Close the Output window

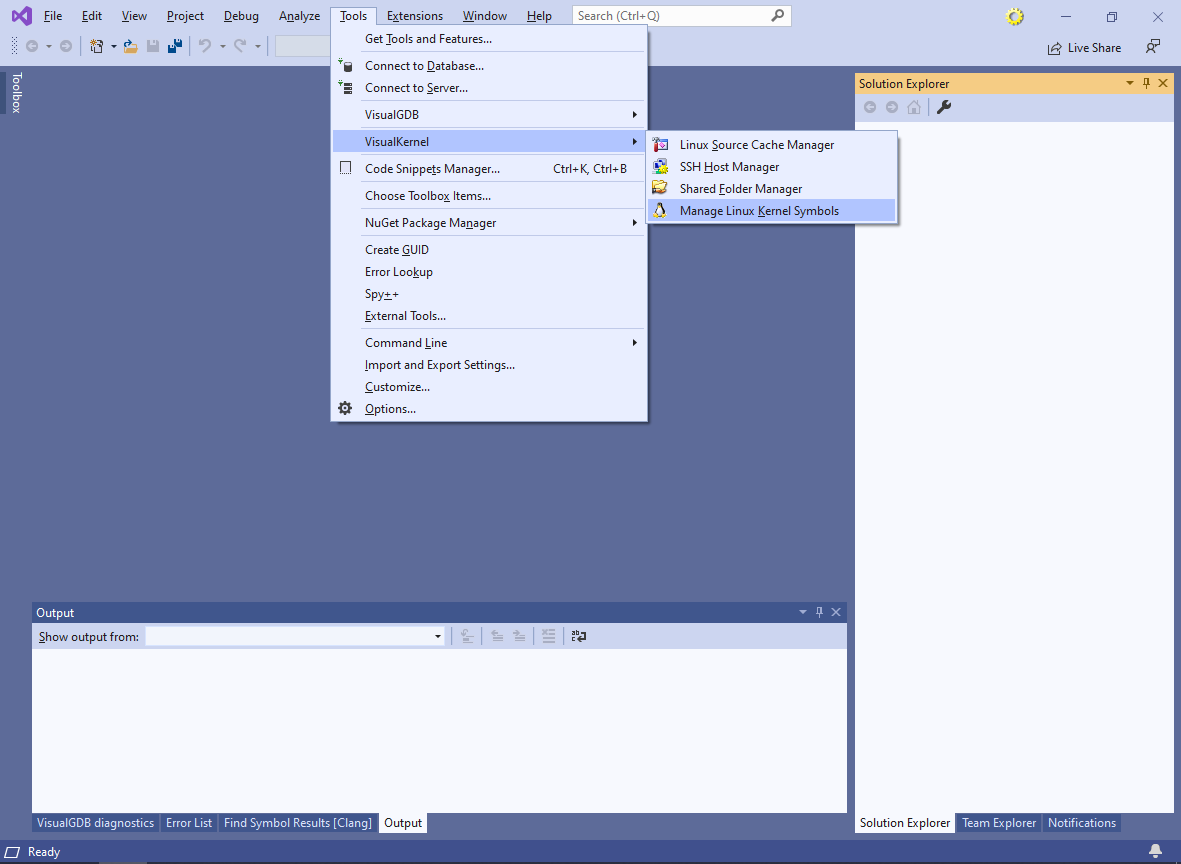coord(836,612)
